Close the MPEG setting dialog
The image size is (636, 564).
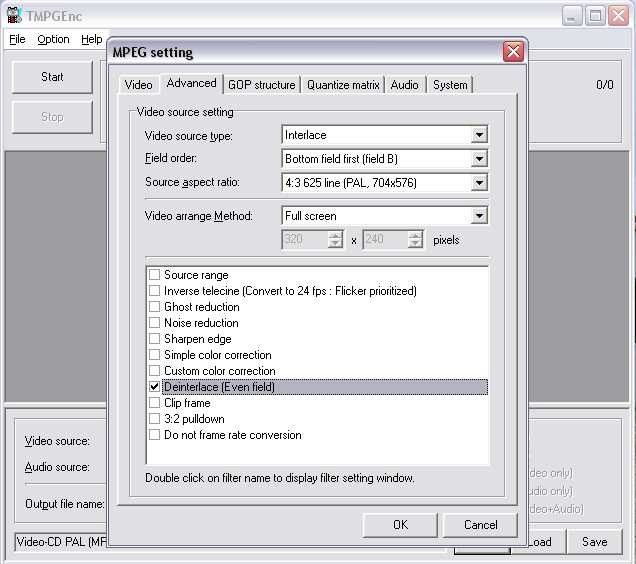513,52
